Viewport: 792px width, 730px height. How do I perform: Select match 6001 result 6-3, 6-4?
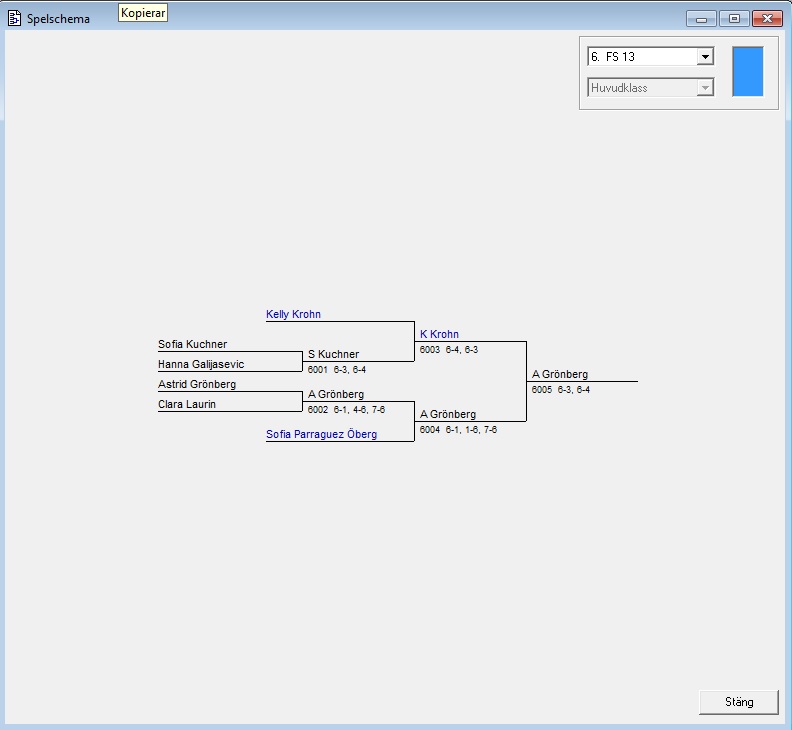[336, 369]
